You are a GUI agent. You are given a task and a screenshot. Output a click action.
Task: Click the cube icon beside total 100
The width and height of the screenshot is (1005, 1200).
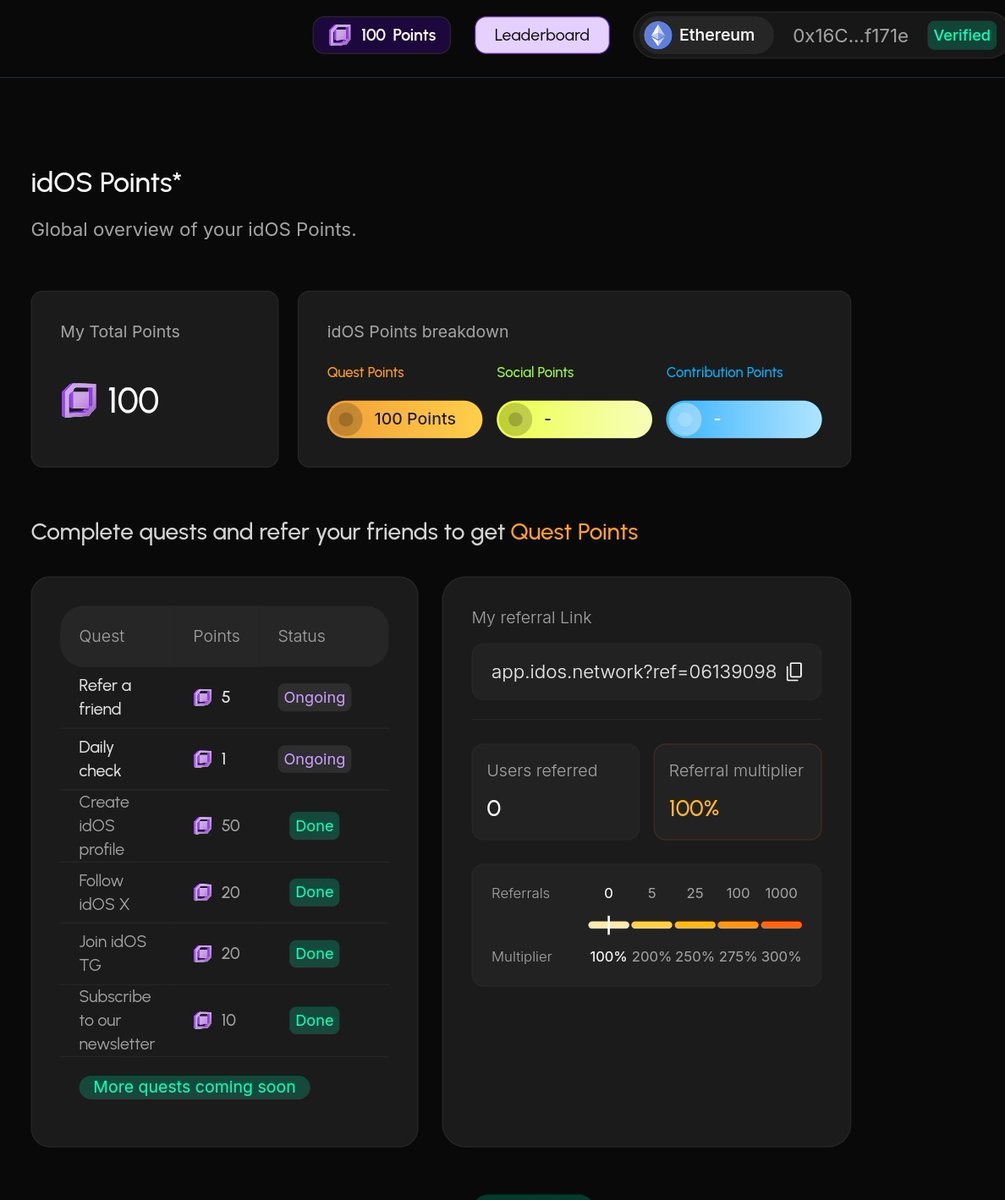pos(79,401)
